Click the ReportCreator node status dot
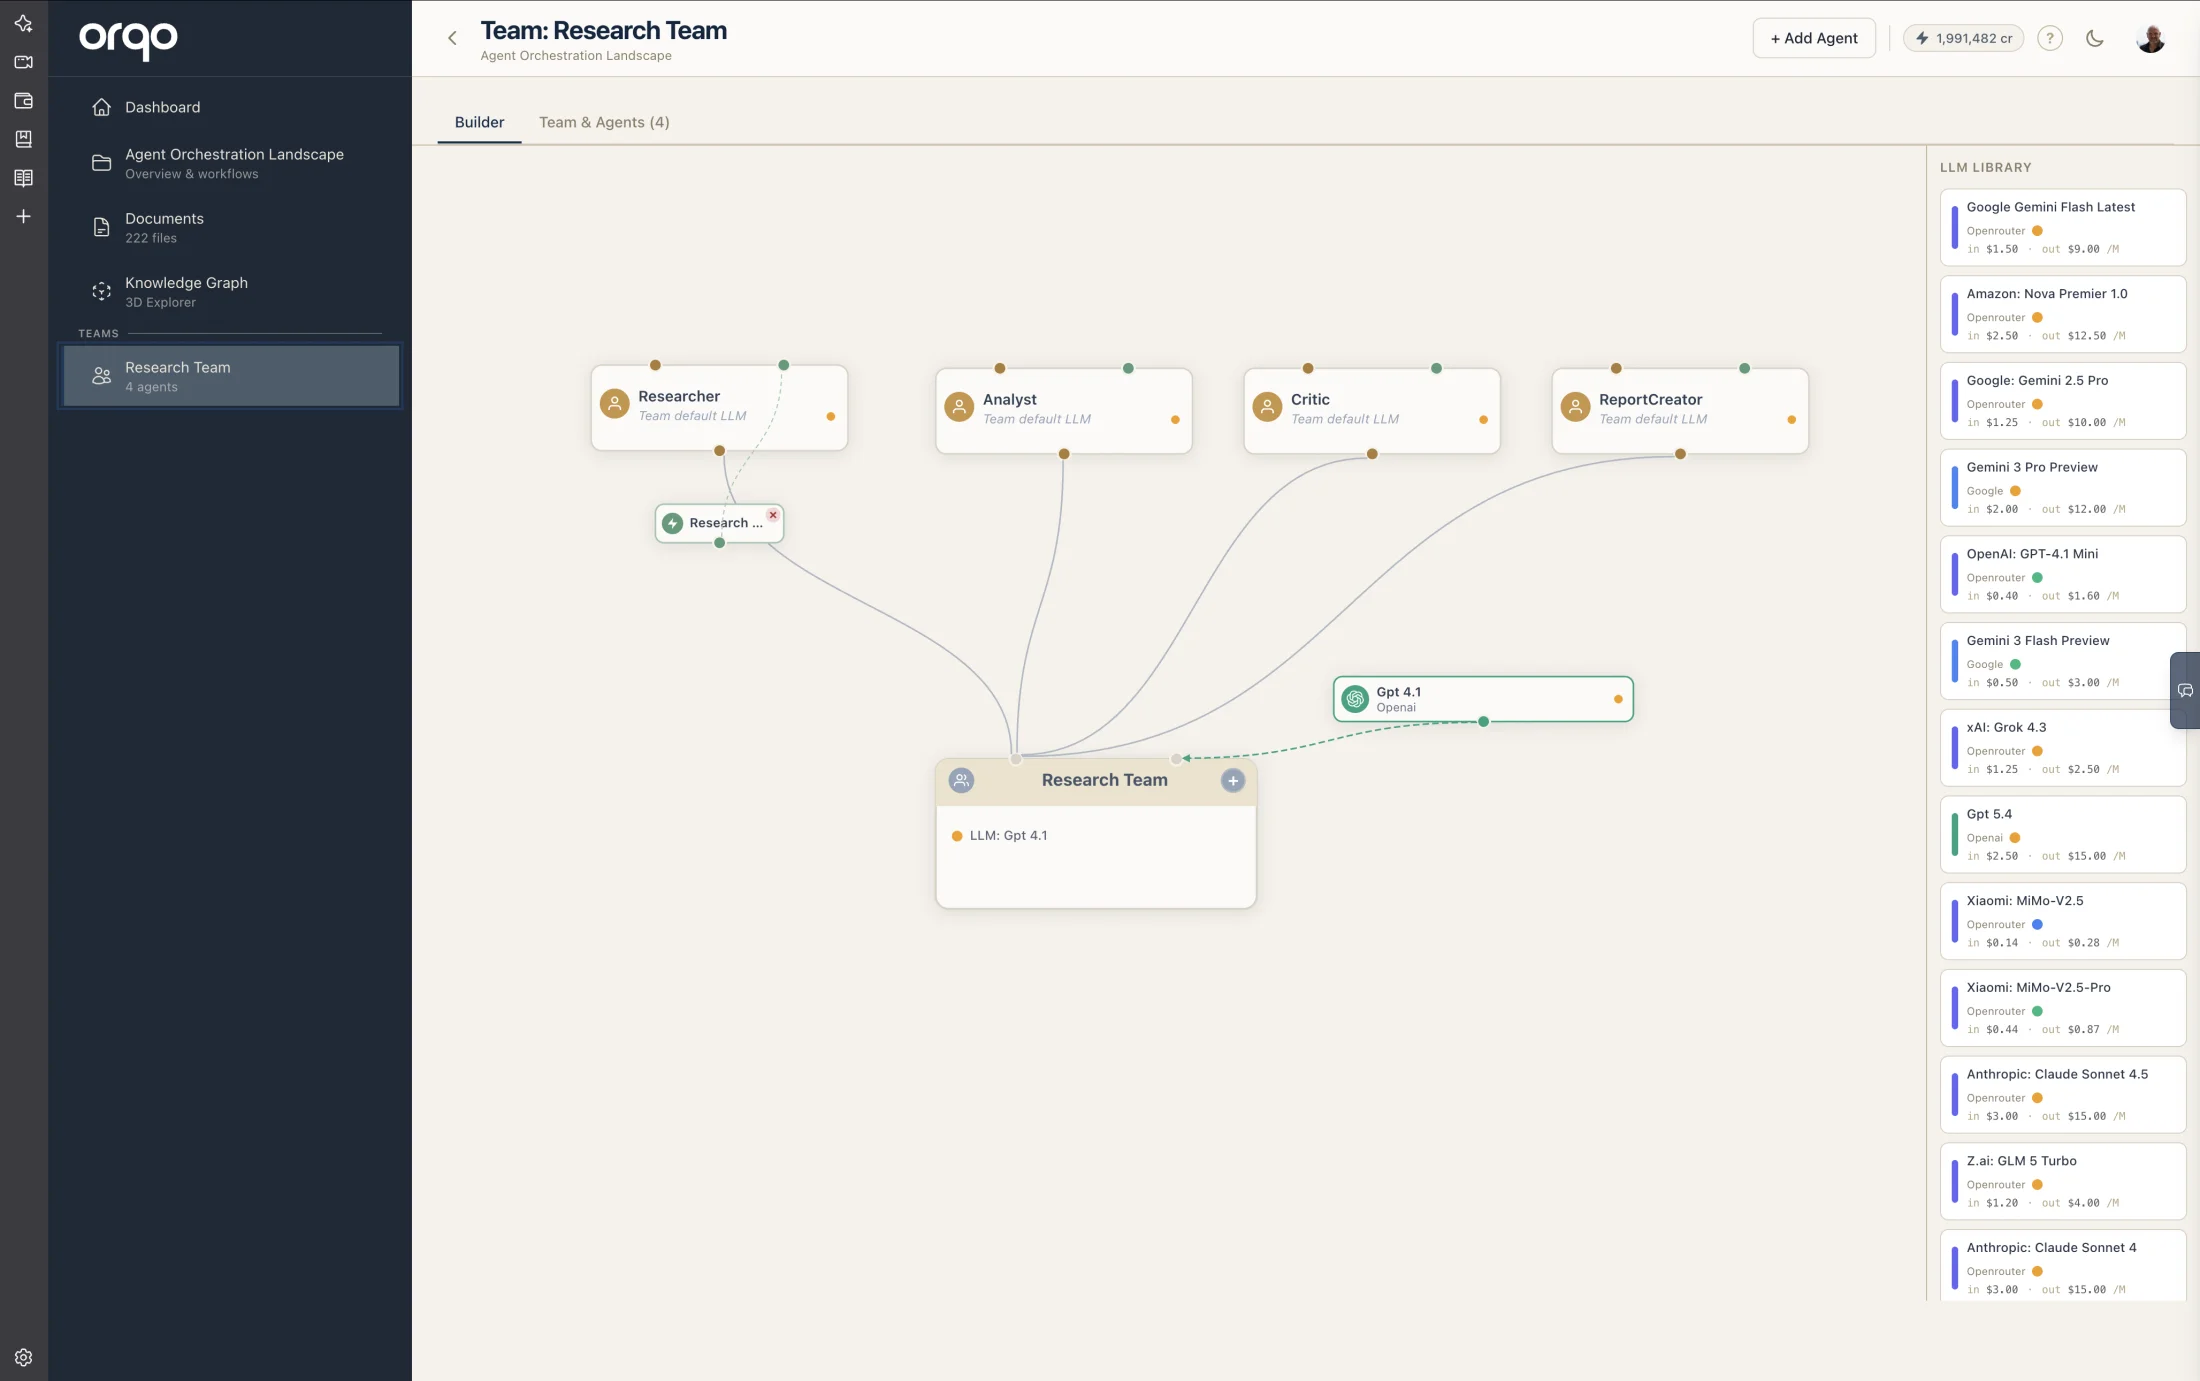This screenshot has height=1381, width=2200. [1791, 420]
